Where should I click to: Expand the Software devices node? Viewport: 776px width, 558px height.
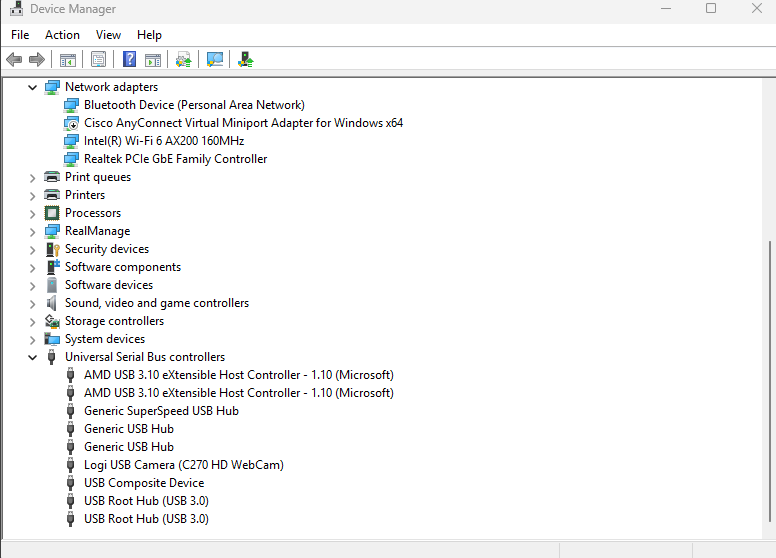pyautogui.click(x=33, y=286)
